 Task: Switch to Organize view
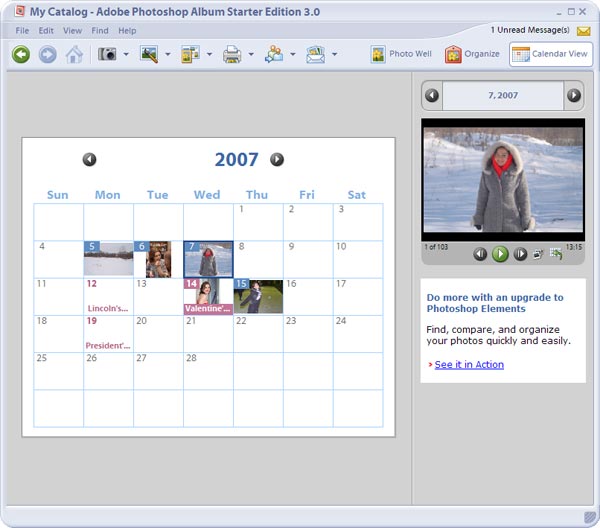click(472, 54)
